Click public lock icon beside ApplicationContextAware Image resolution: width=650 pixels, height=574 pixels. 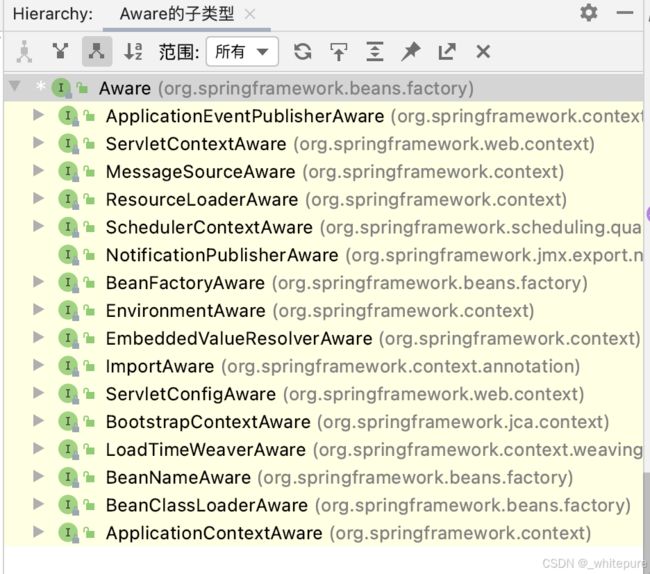point(89,533)
